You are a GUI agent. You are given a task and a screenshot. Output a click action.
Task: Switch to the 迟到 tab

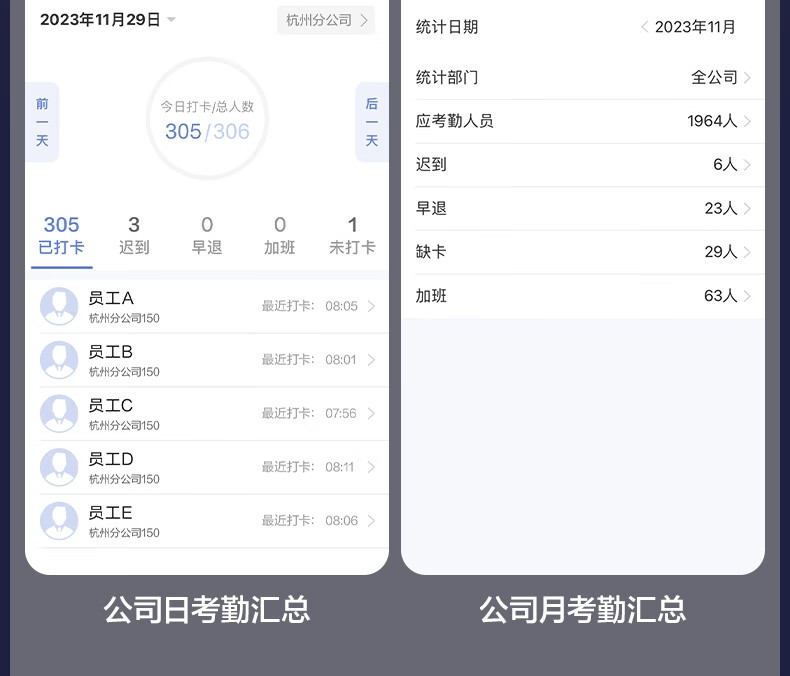tap(134, 235)
